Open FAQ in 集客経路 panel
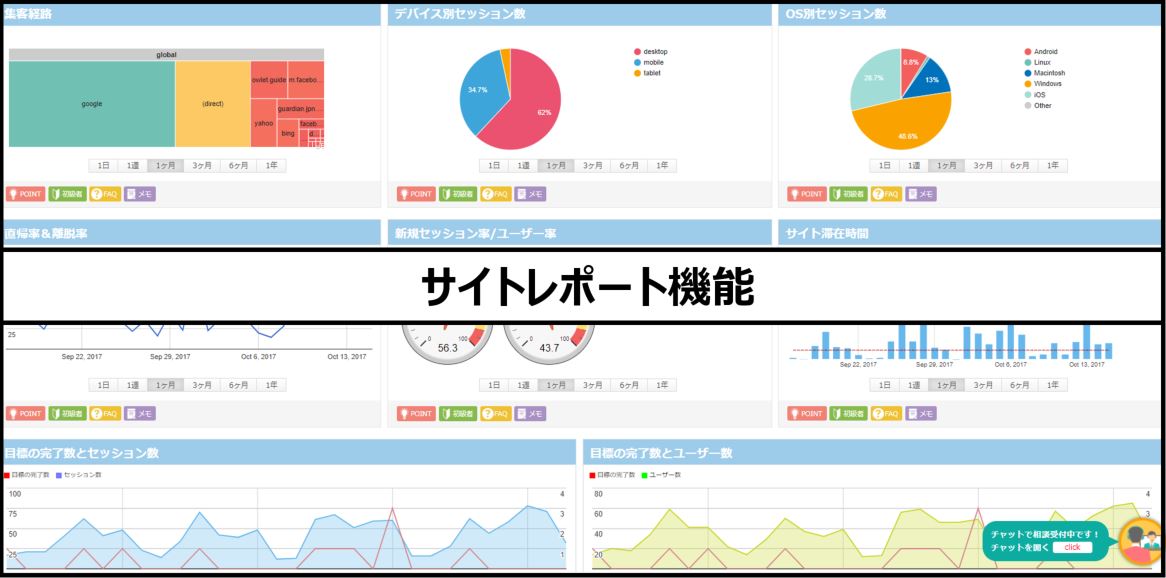Viewport: 1166px width, 578px height. point(105,194)
